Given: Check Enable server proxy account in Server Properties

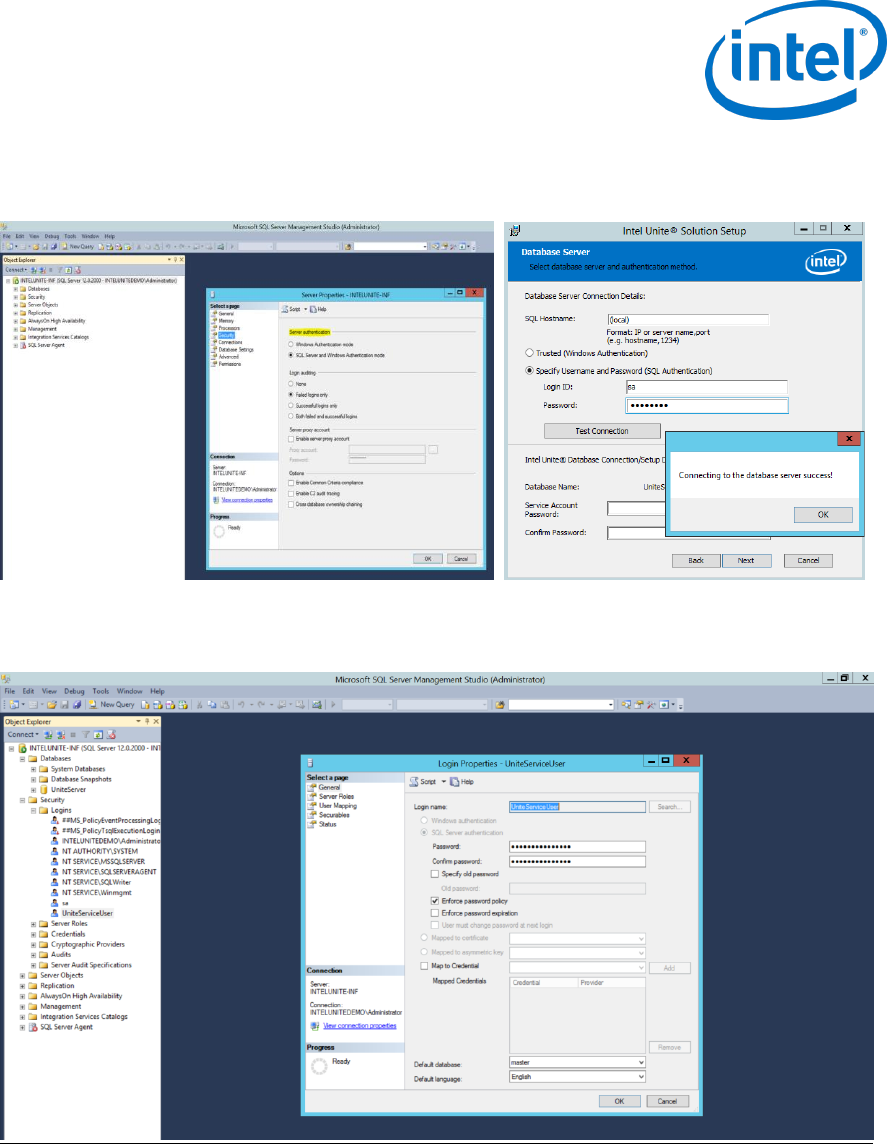Looking at the screenshot, I should coord(291,439).
